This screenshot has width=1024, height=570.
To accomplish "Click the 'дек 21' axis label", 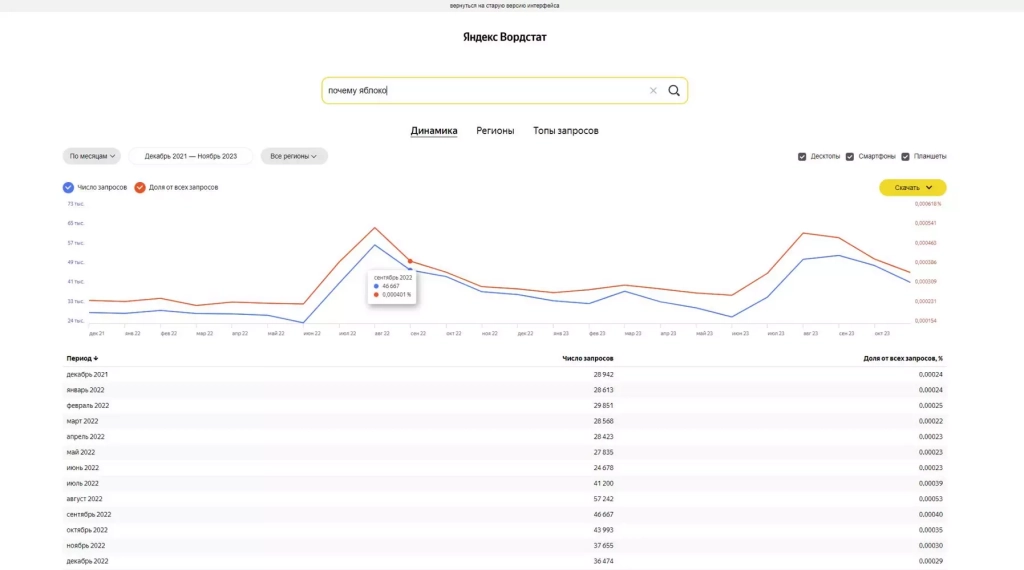I will (97, 334).
